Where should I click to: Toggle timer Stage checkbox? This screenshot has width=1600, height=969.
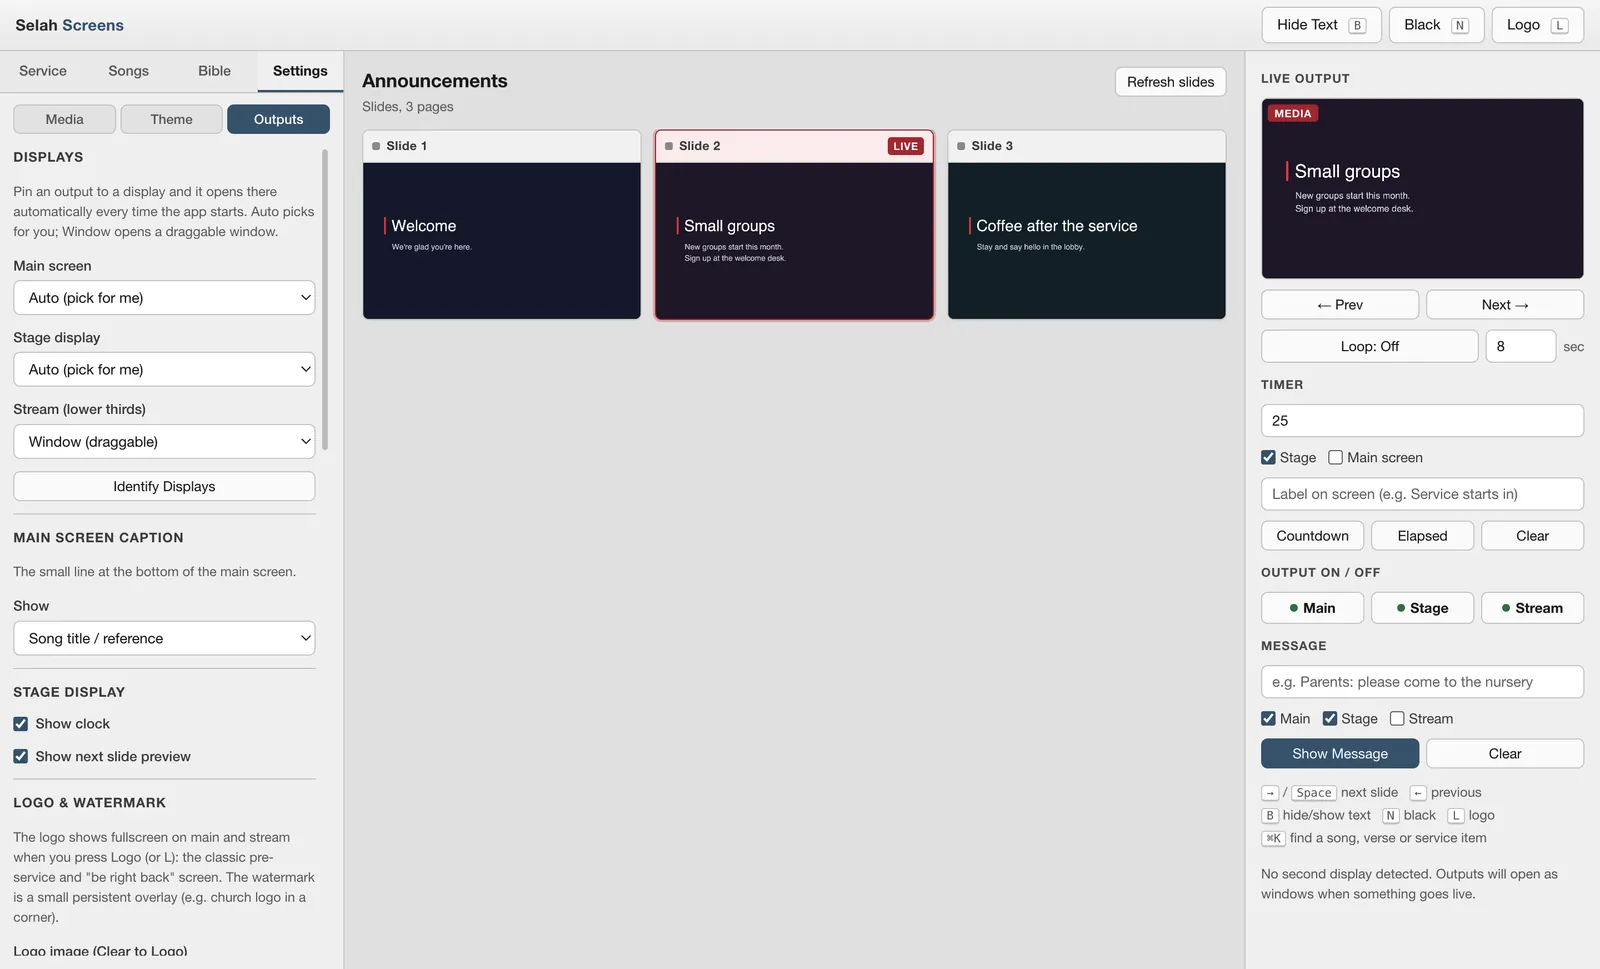click(1268, 458)
